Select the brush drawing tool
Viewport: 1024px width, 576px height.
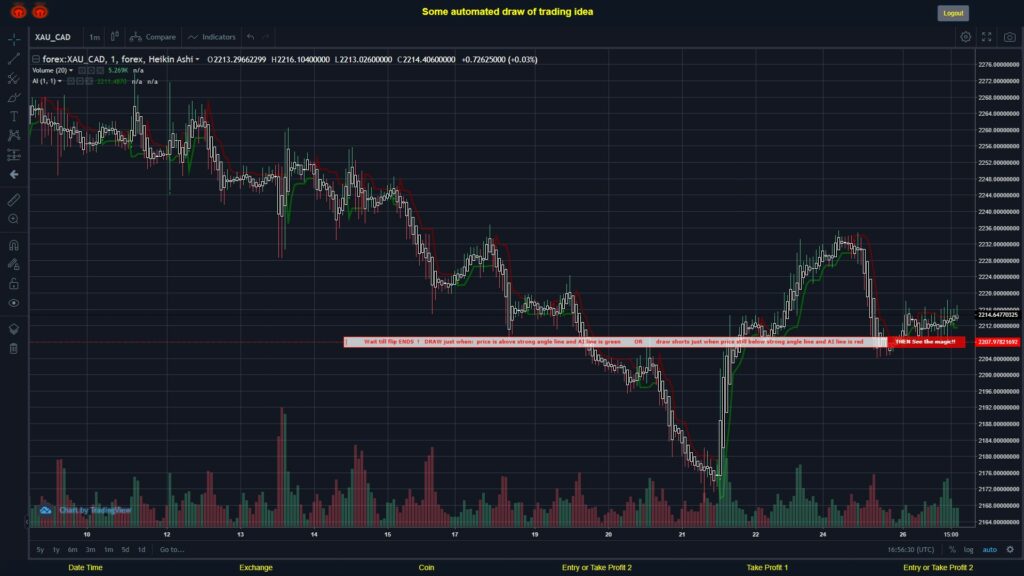[14, 97]
